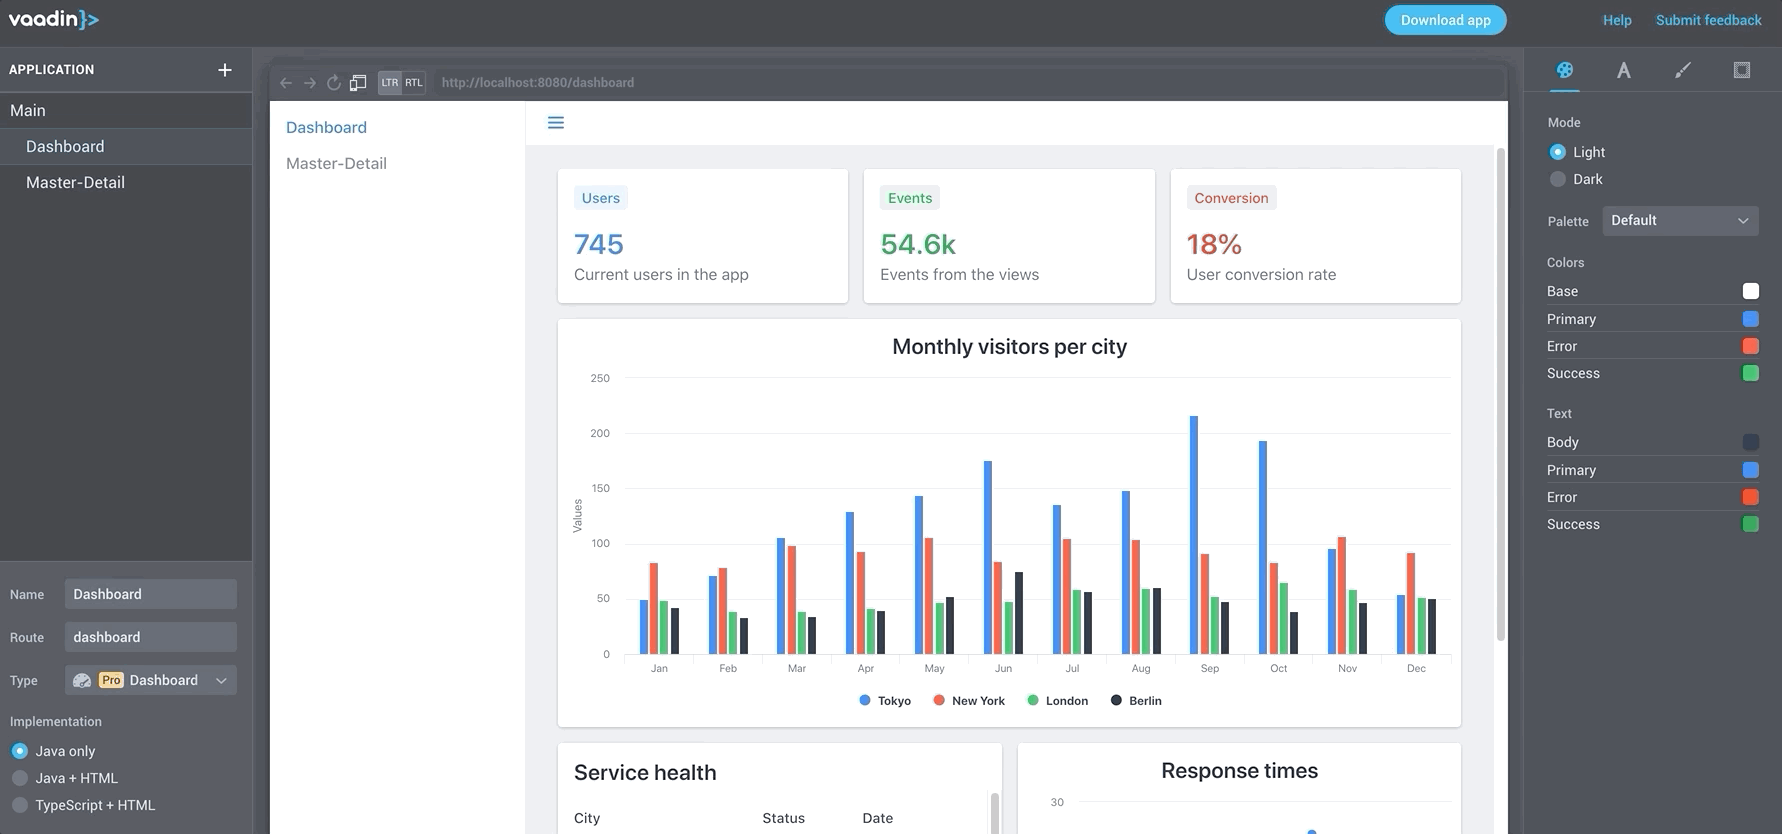Screen dimensions: 1782x834
Task: Open the view Type dropdown
Action: coord(151,680)
